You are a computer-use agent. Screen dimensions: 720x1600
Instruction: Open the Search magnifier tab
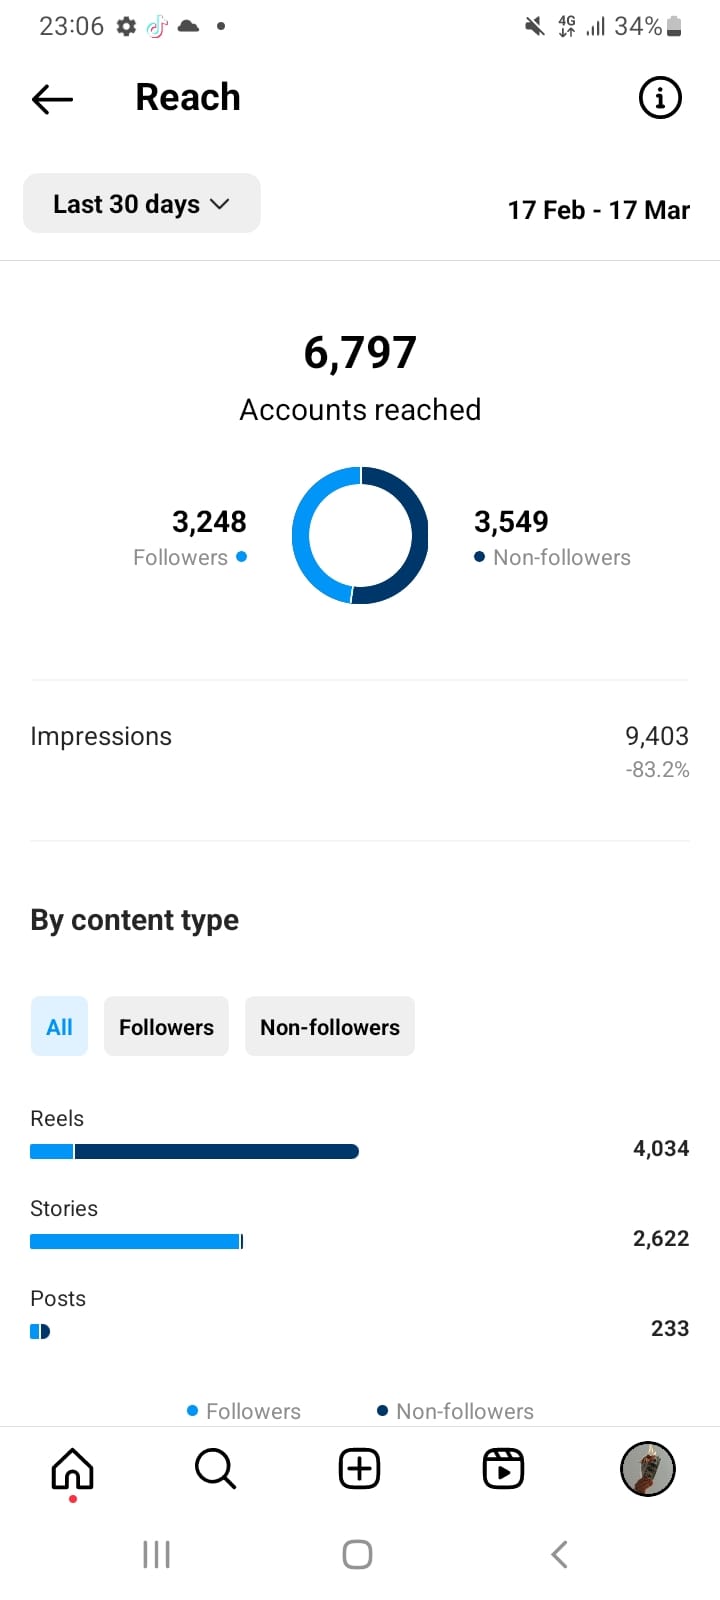(x=215, y=1469)
